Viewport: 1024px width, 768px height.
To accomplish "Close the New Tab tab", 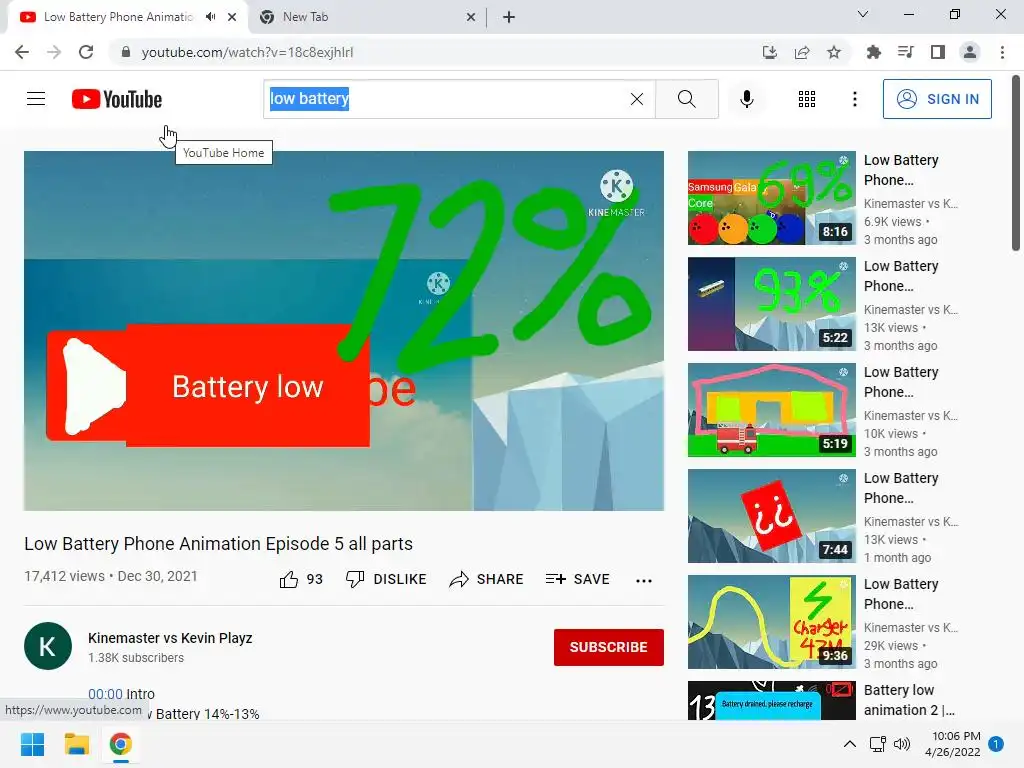I will (471, 17).
